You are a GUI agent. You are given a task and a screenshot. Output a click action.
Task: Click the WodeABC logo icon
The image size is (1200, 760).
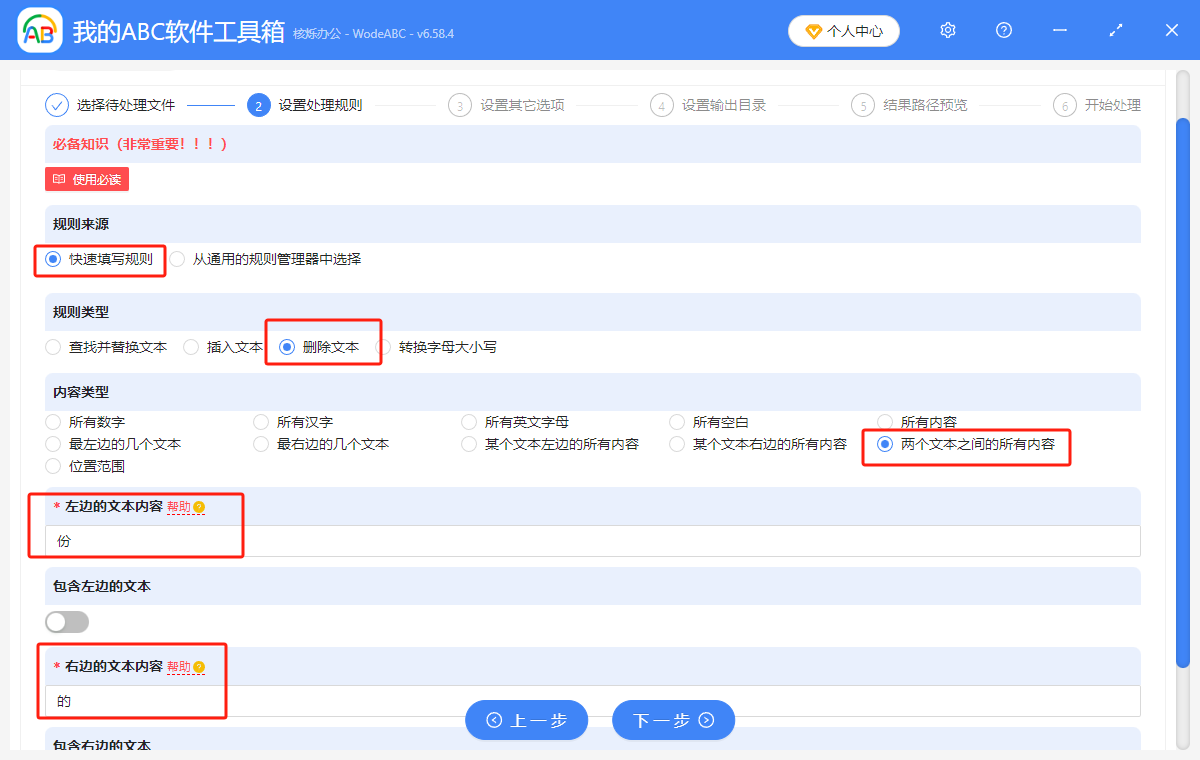coord(39,30)
